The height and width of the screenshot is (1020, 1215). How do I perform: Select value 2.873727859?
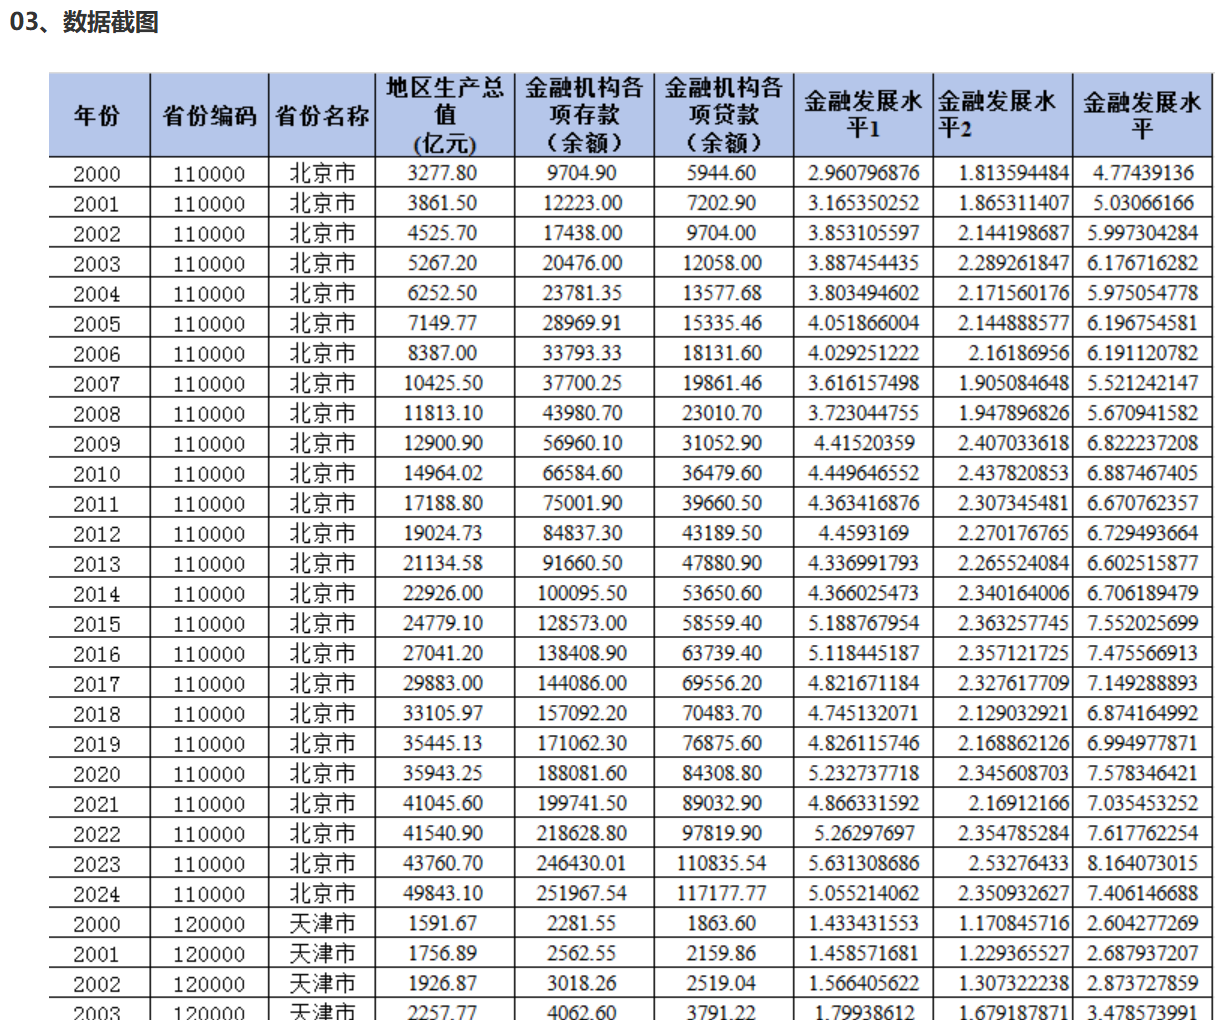tap(1142, 983)
